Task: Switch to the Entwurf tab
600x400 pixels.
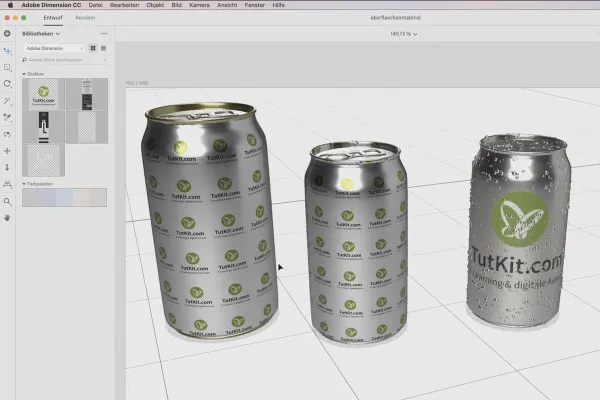Action: (x=53, y=18)
